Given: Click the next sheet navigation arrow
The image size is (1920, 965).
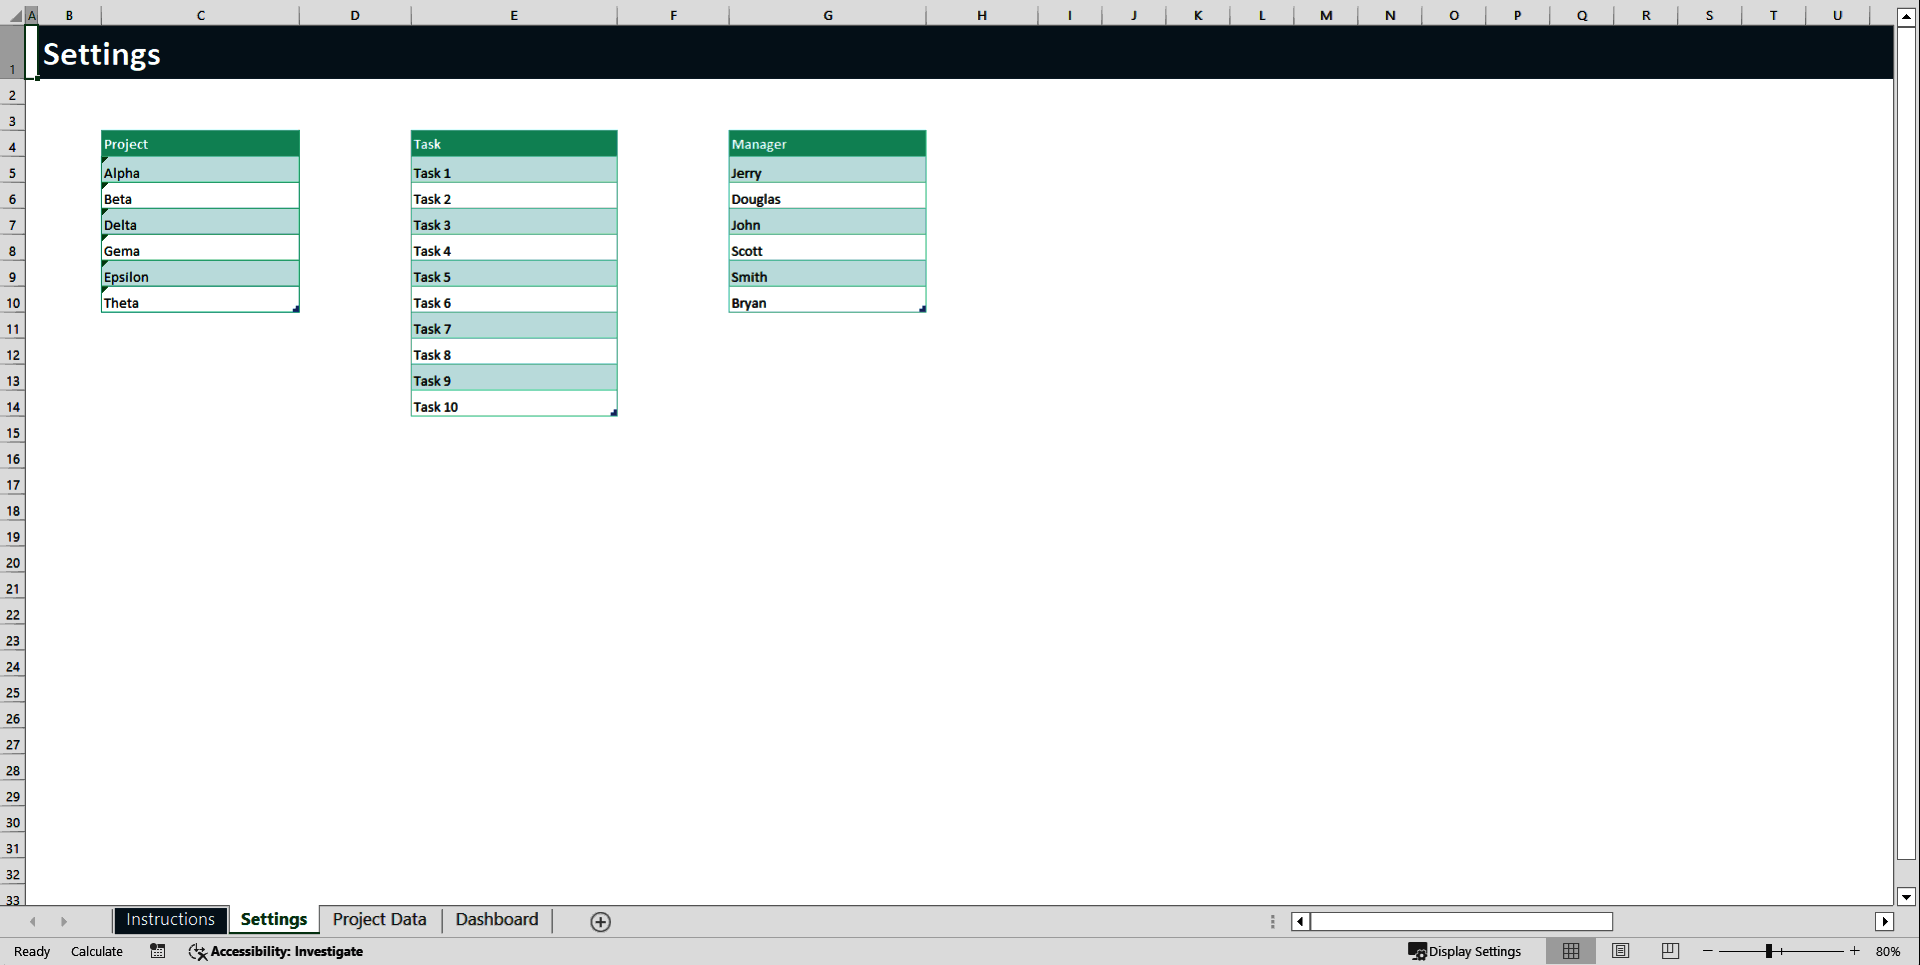Looking at the screenshot, I should coord(65,921).
